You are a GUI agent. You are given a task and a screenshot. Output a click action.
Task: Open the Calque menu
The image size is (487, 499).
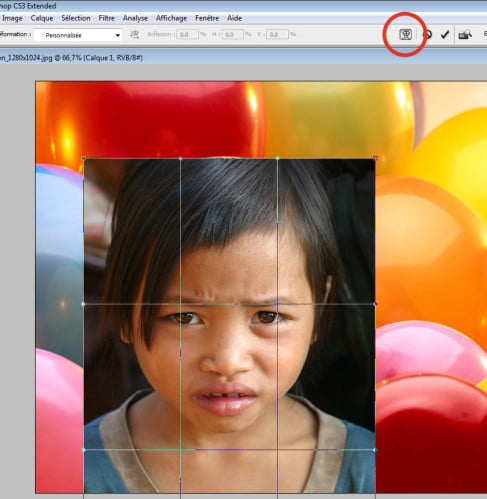pyautogui.click(x=42, y=18)
